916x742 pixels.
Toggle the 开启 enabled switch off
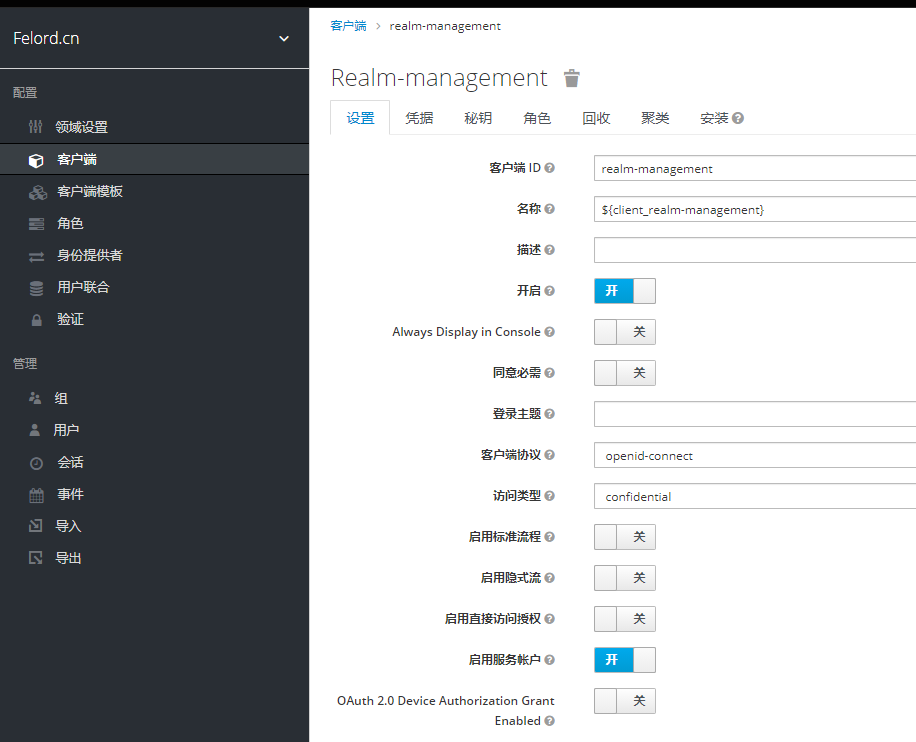(624, 291)
